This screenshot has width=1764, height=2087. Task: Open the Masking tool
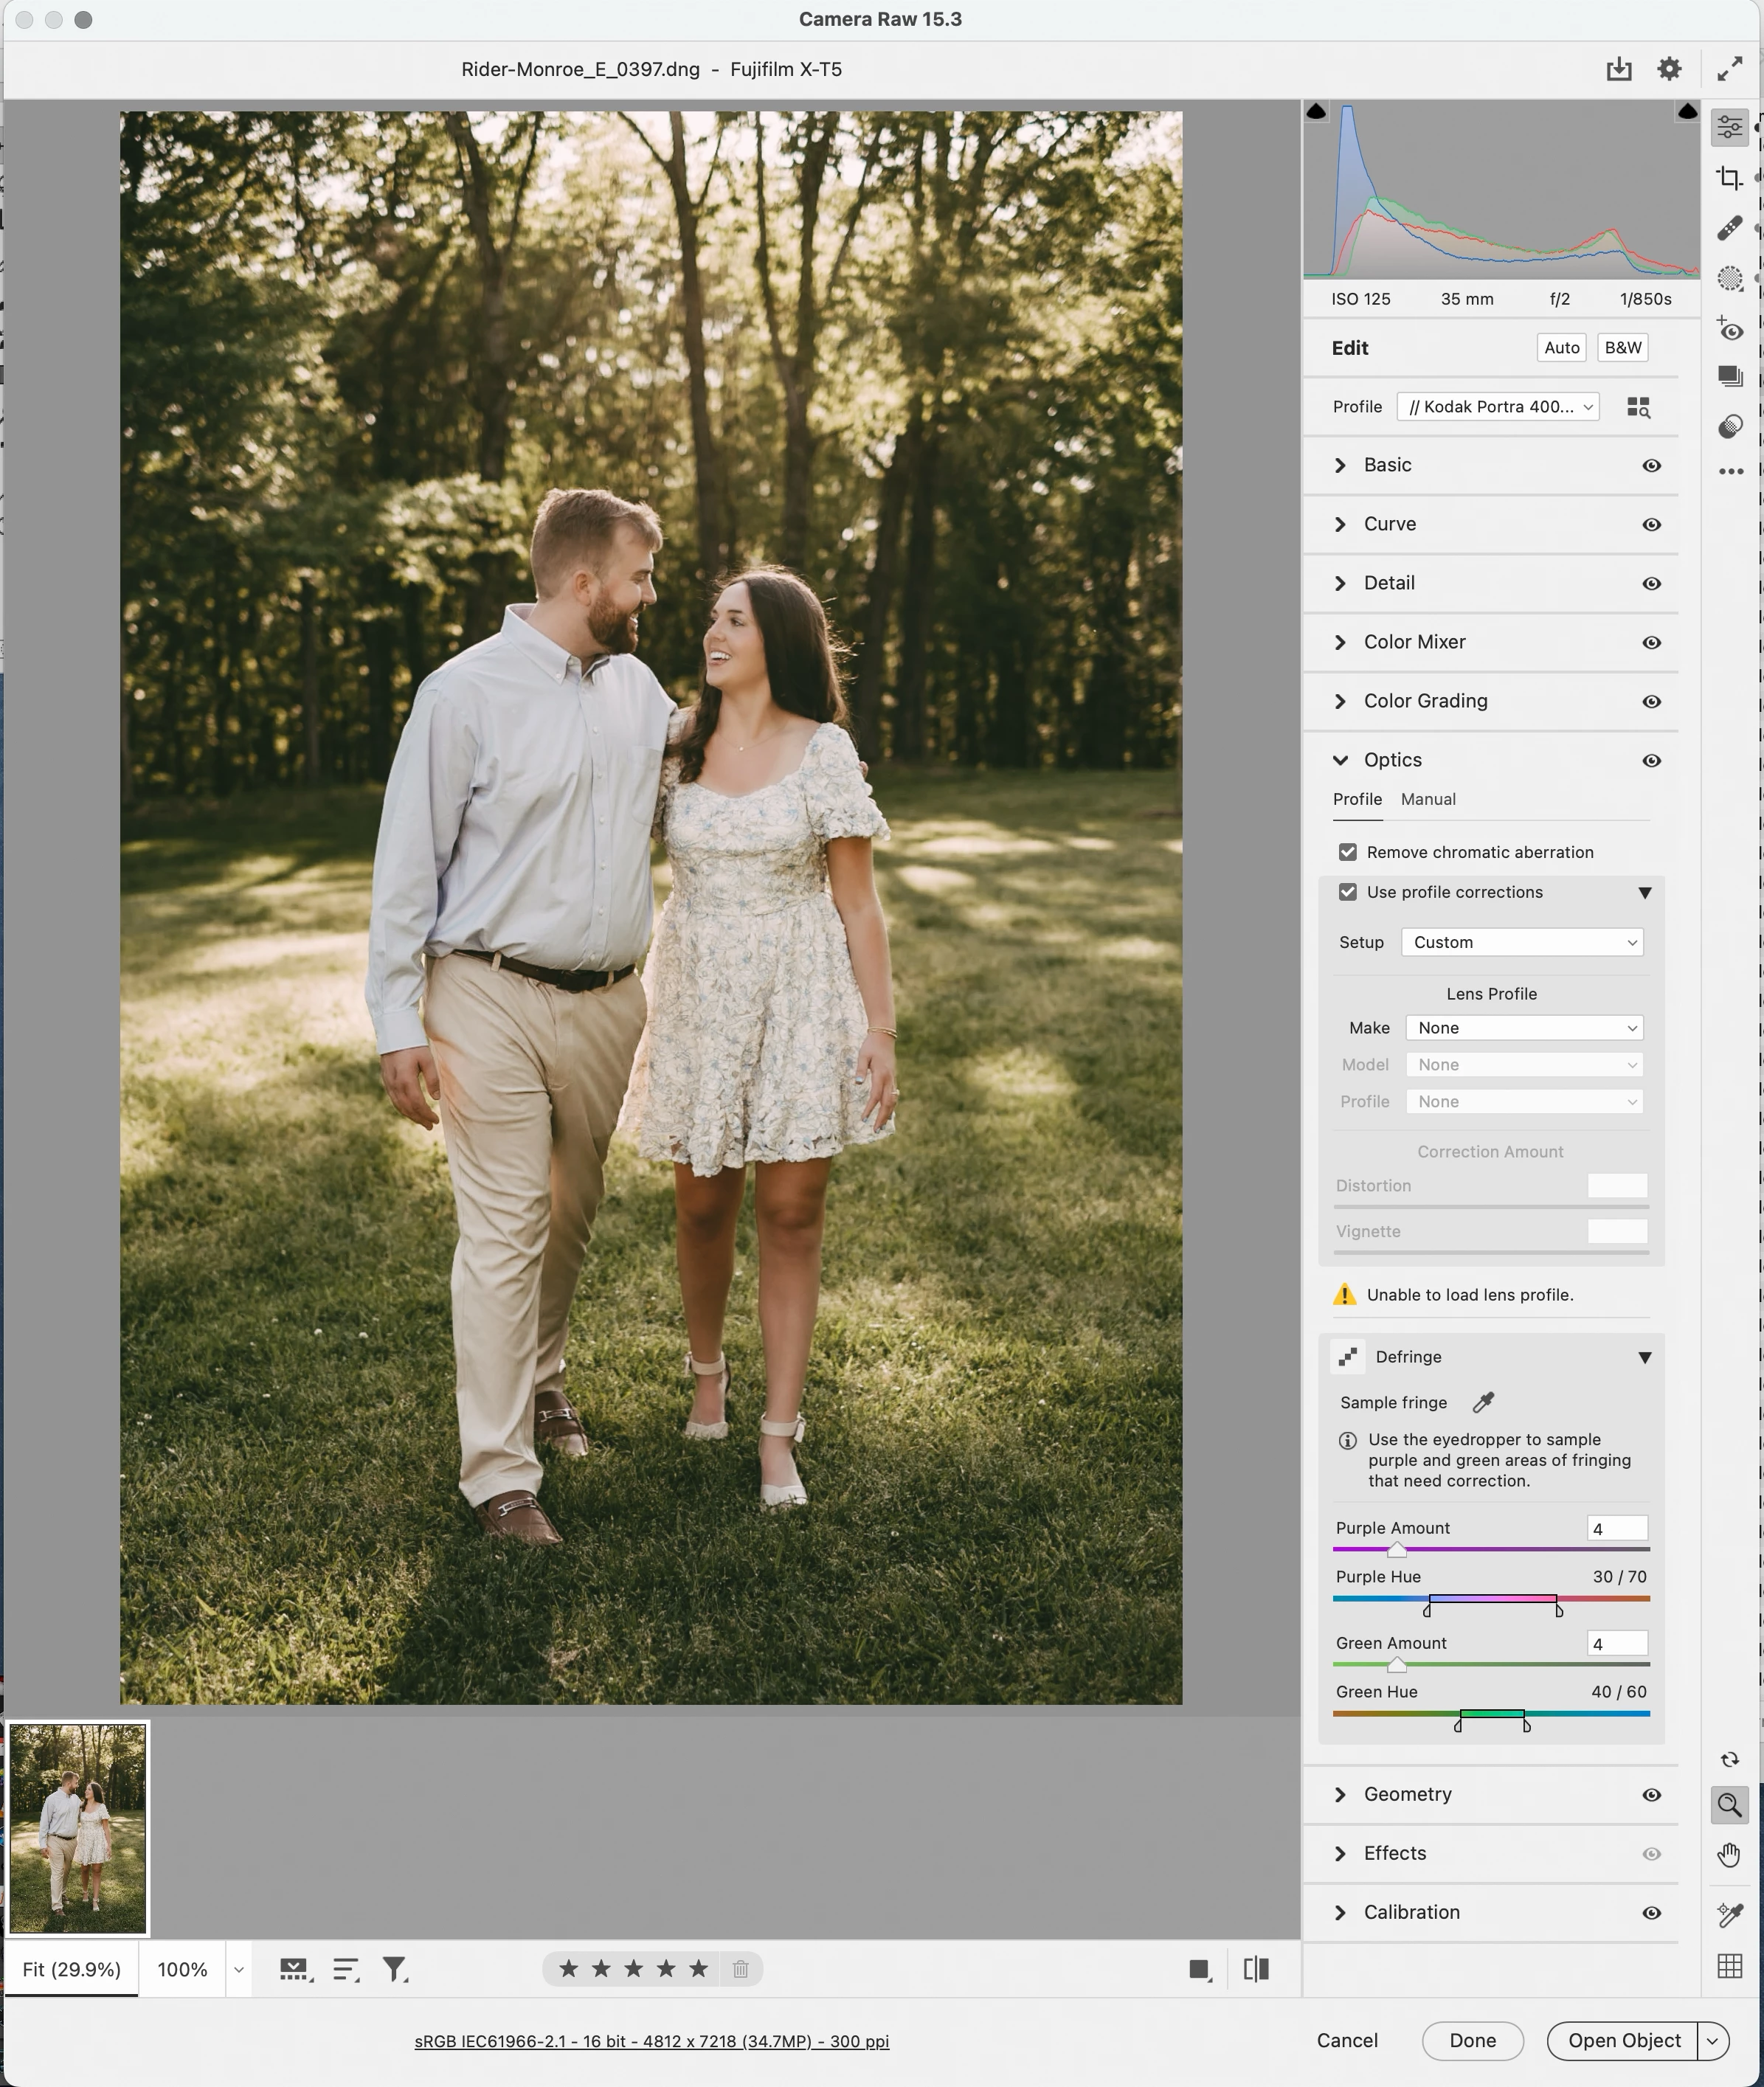[1729, 278]
